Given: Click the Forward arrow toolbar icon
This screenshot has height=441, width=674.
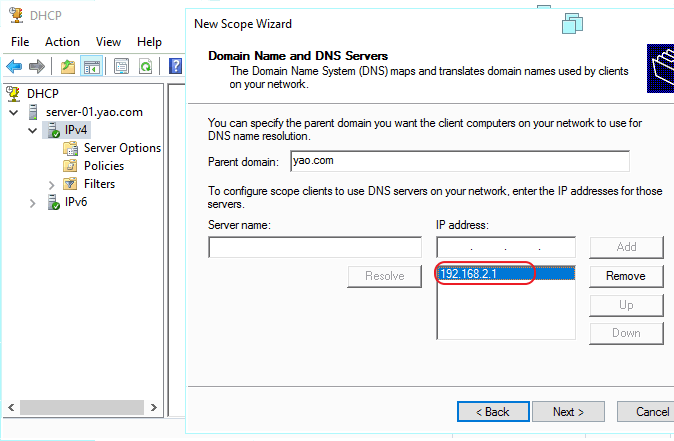Looking at the screenshot, I should [37, 66].
